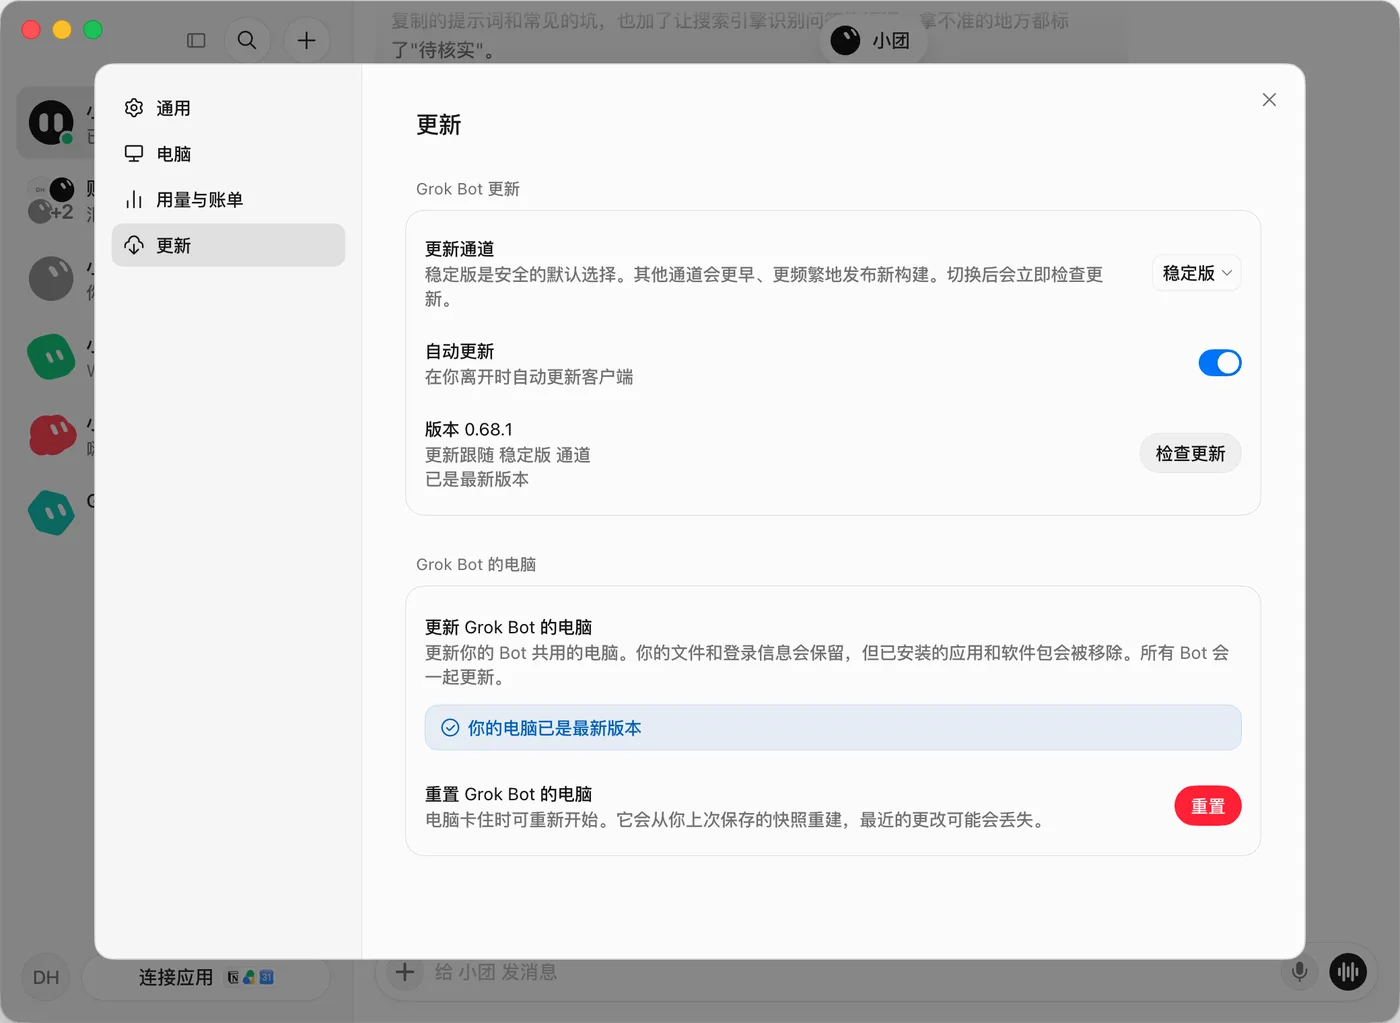The width and height of the screenshot is (1400, 1023).
Task: Click the microphone dictation icon
Action: pyautogui.click(x=1299, y=972)
